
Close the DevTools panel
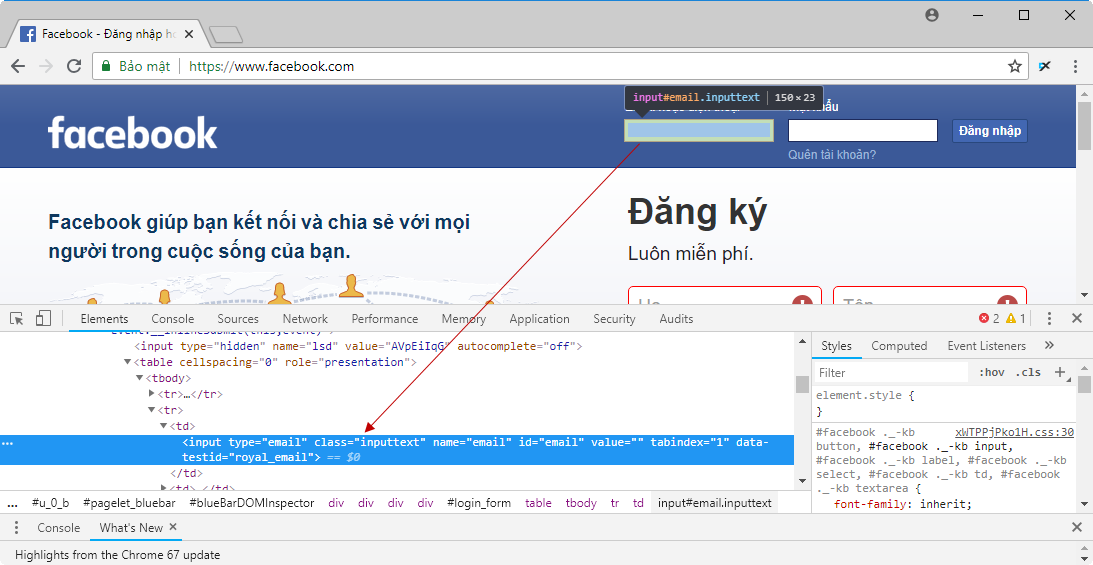pyautogui.click(x=1077, y=319)
